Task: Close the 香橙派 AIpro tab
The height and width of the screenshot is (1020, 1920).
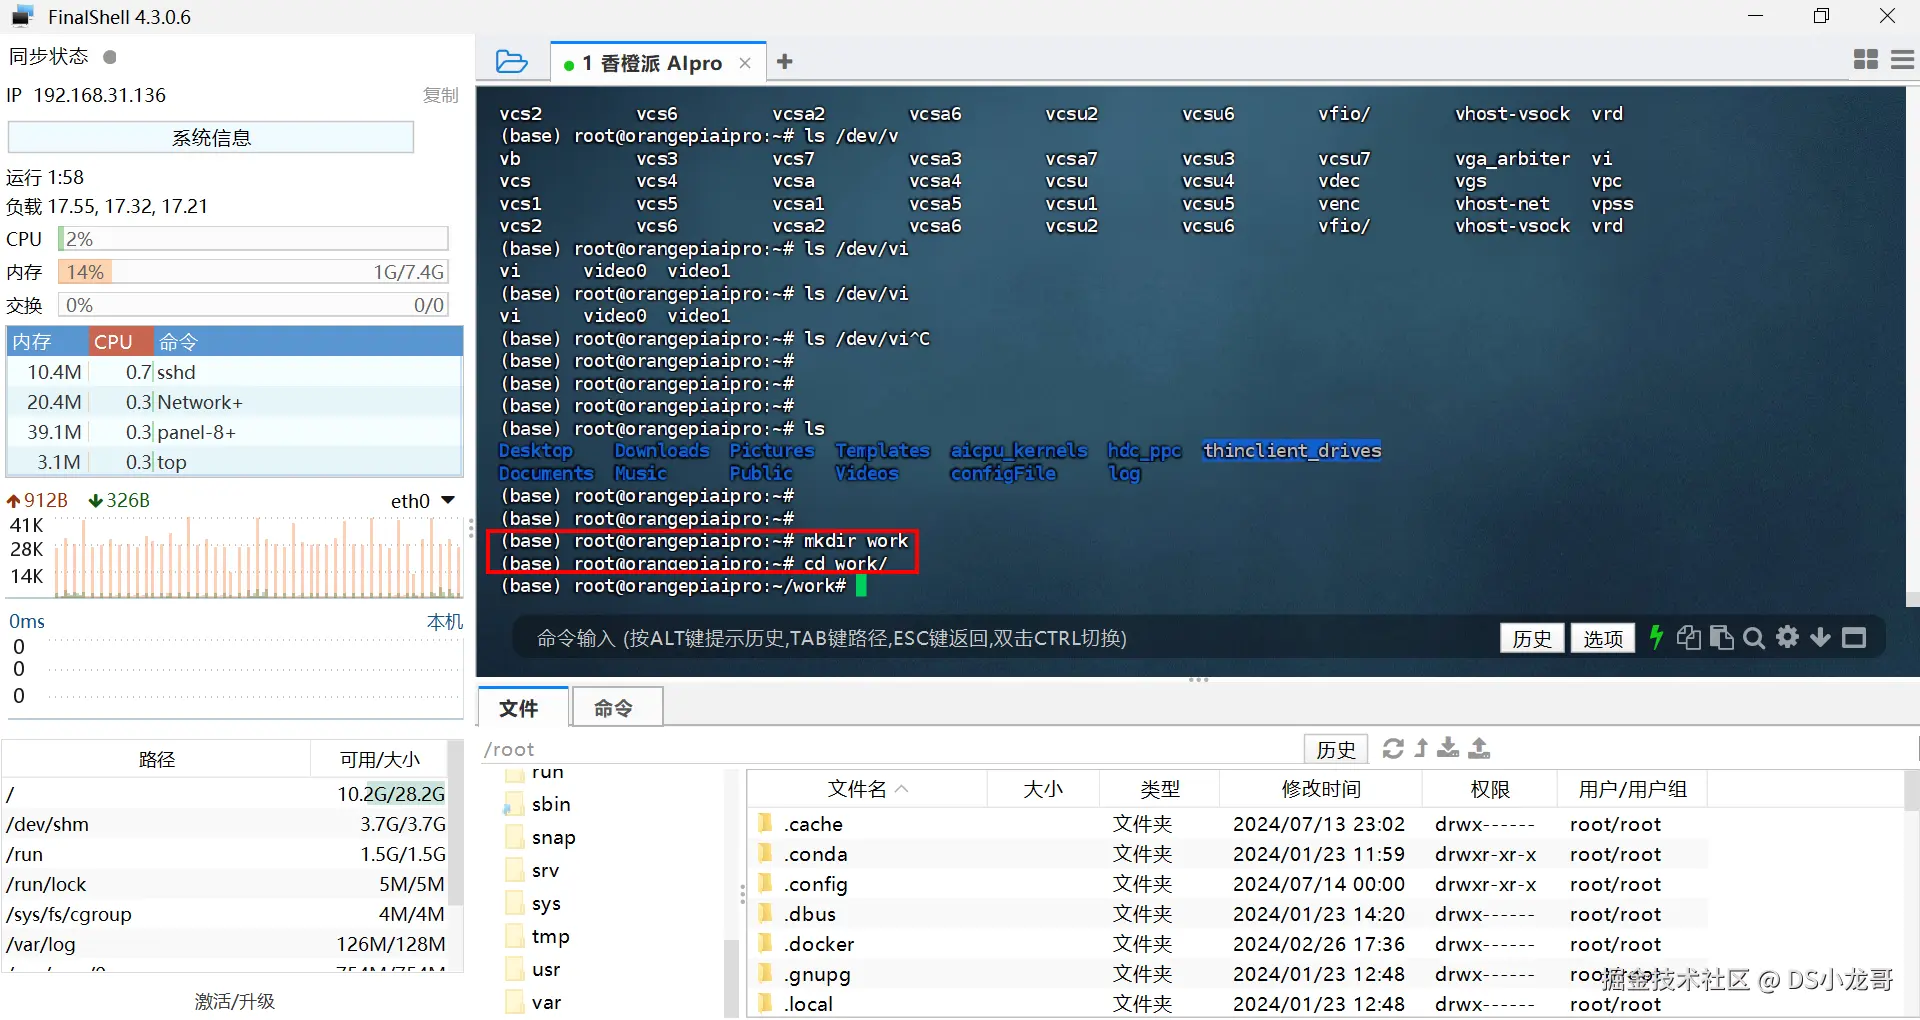Action: click(745, 63)
